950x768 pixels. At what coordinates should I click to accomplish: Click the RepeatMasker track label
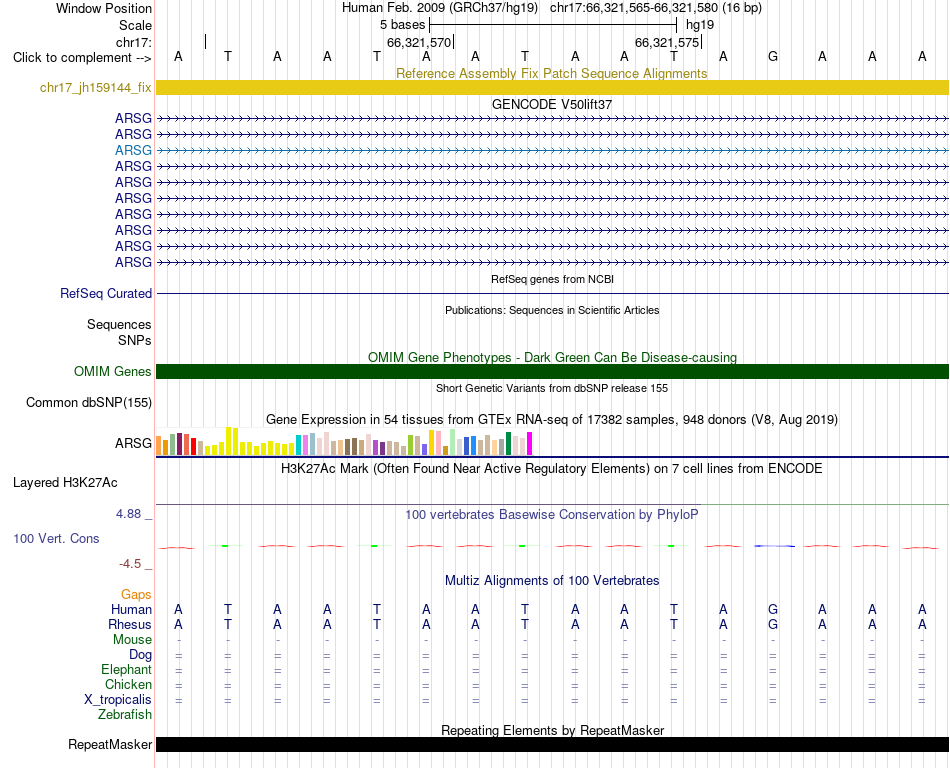coord(110,744)
